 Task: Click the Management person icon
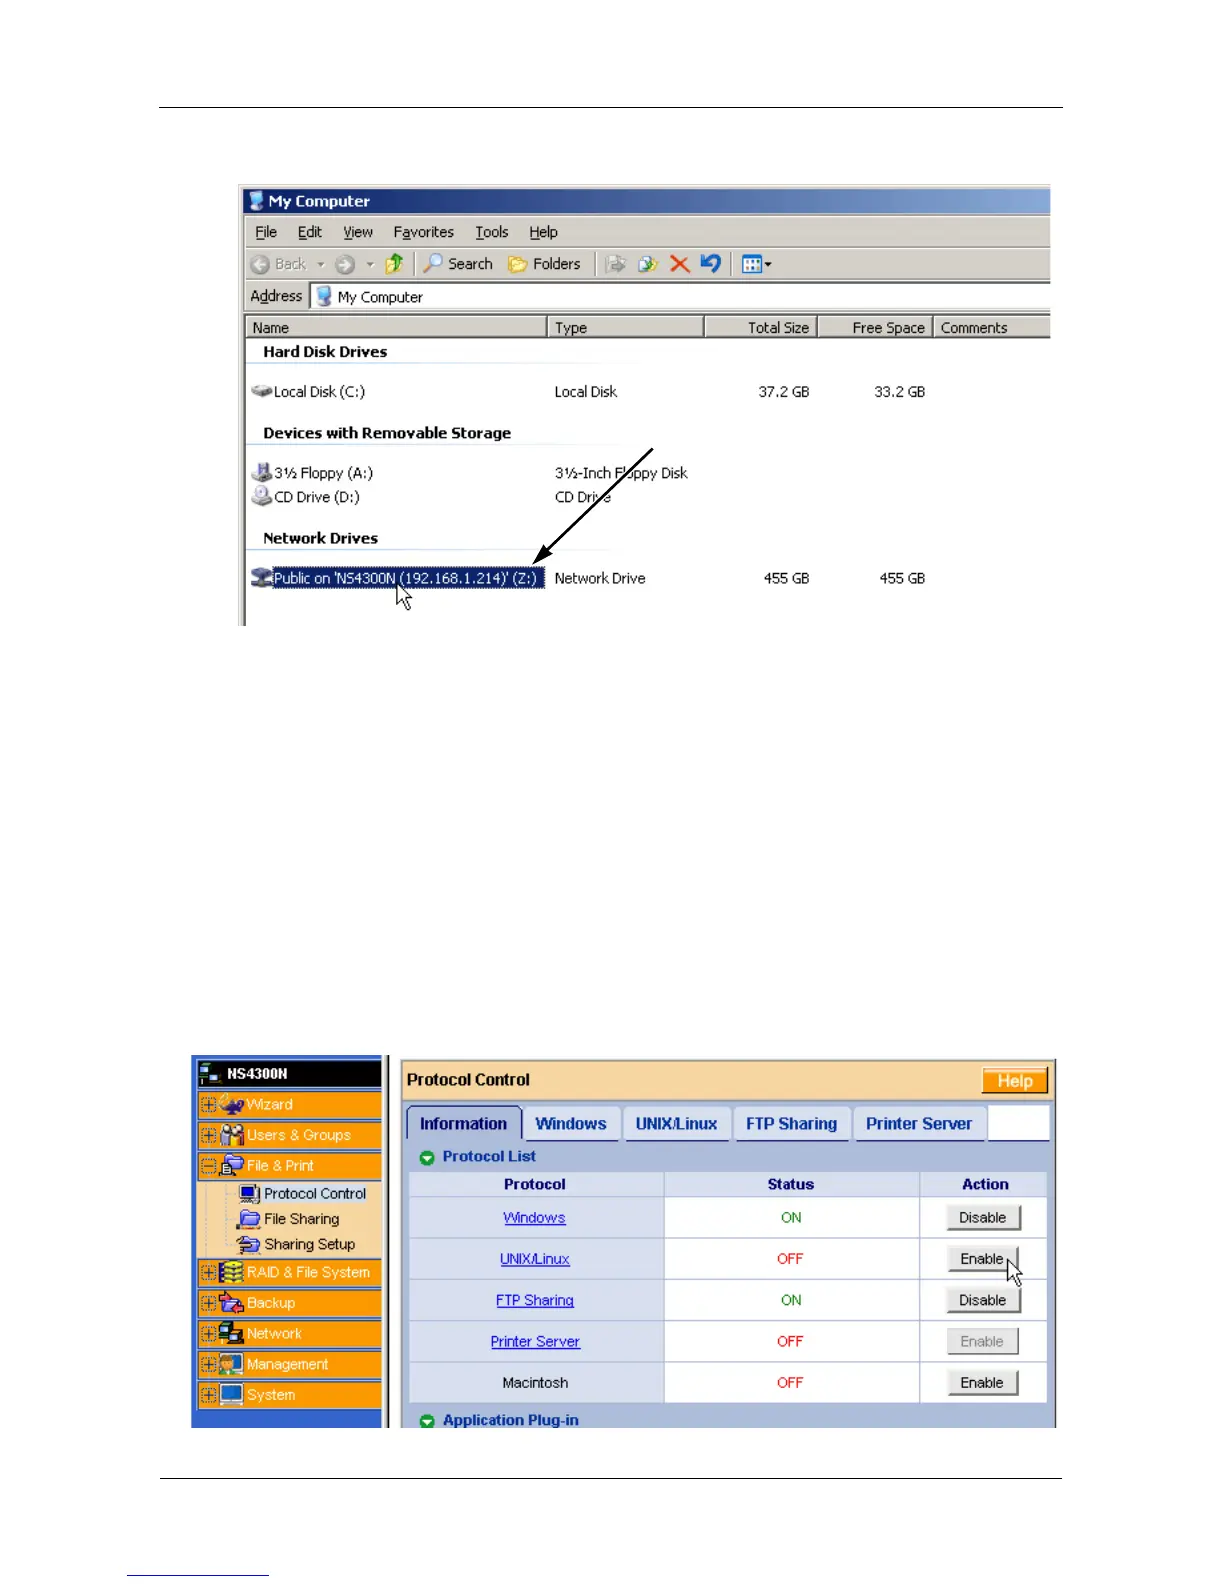(x=232, y=1364)
